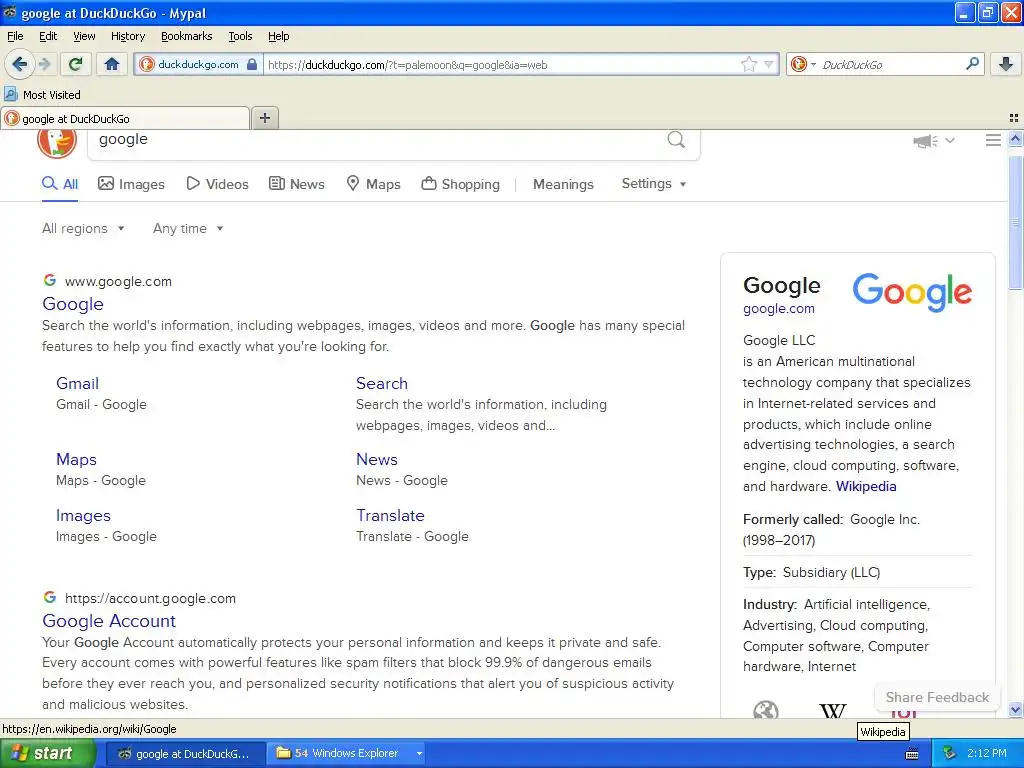This screenshot has height=768, width=1024.
Task: Click the www.google.com result URL
Action: click(x=118, y=281)
